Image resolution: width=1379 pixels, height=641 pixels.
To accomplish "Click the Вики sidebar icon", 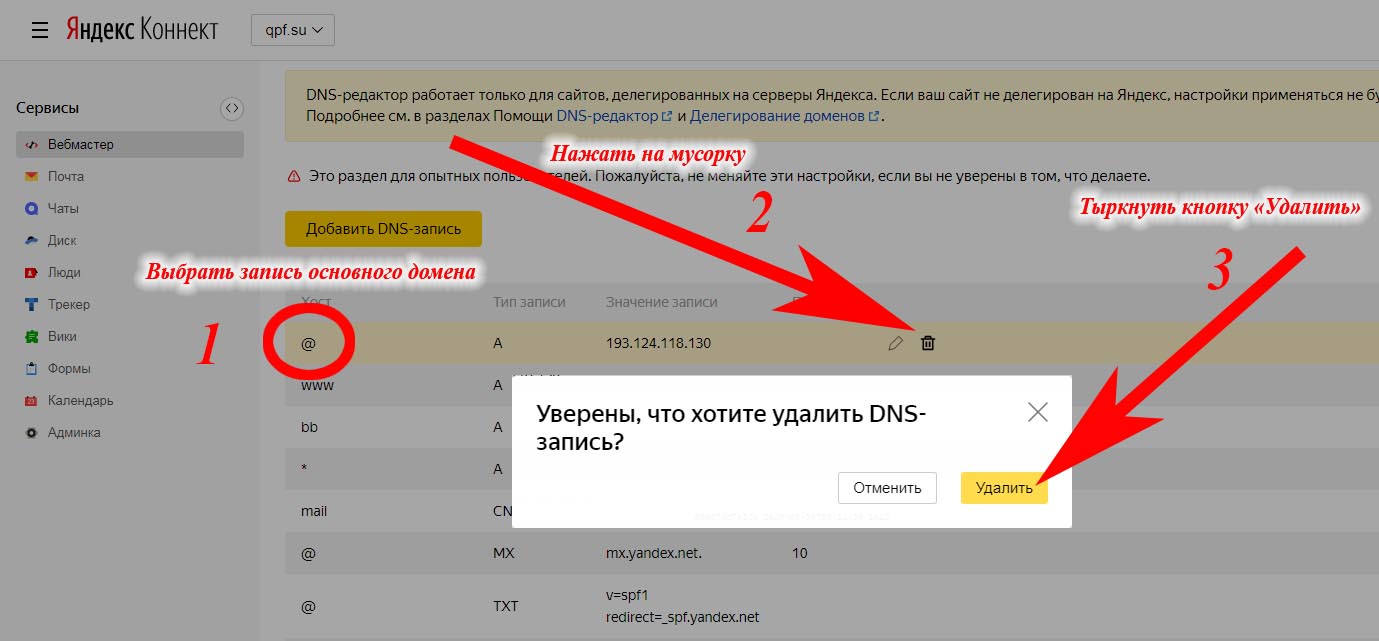I will (x=31, y=336).
